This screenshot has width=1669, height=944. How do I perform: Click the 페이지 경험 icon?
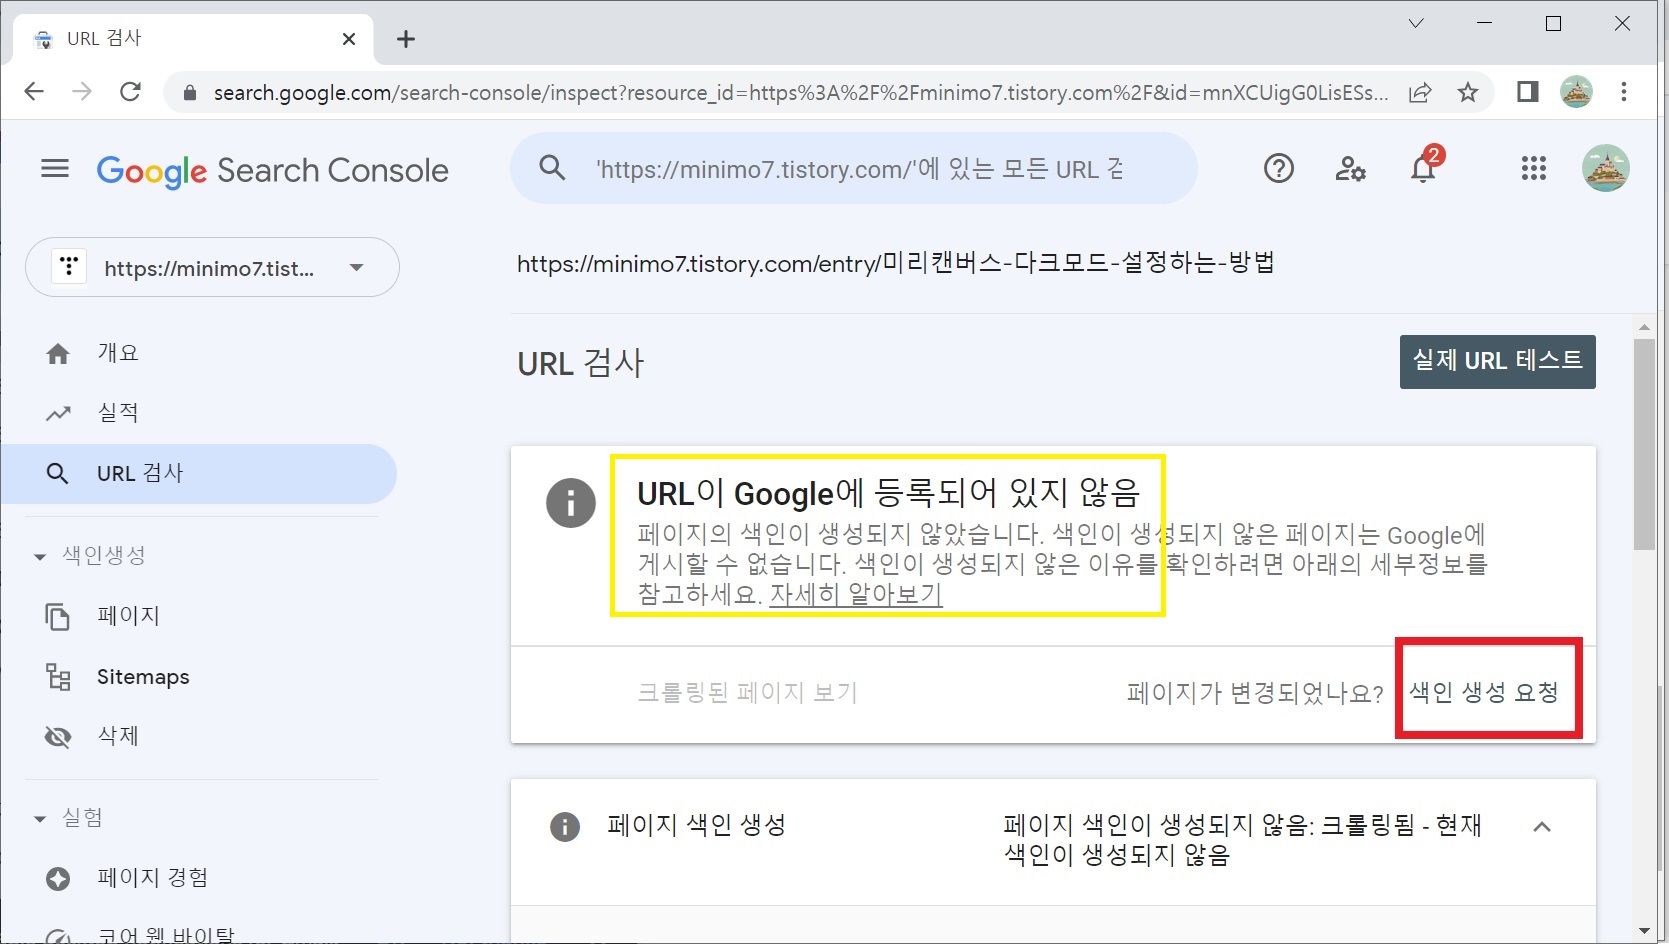(x=58, y=879)
